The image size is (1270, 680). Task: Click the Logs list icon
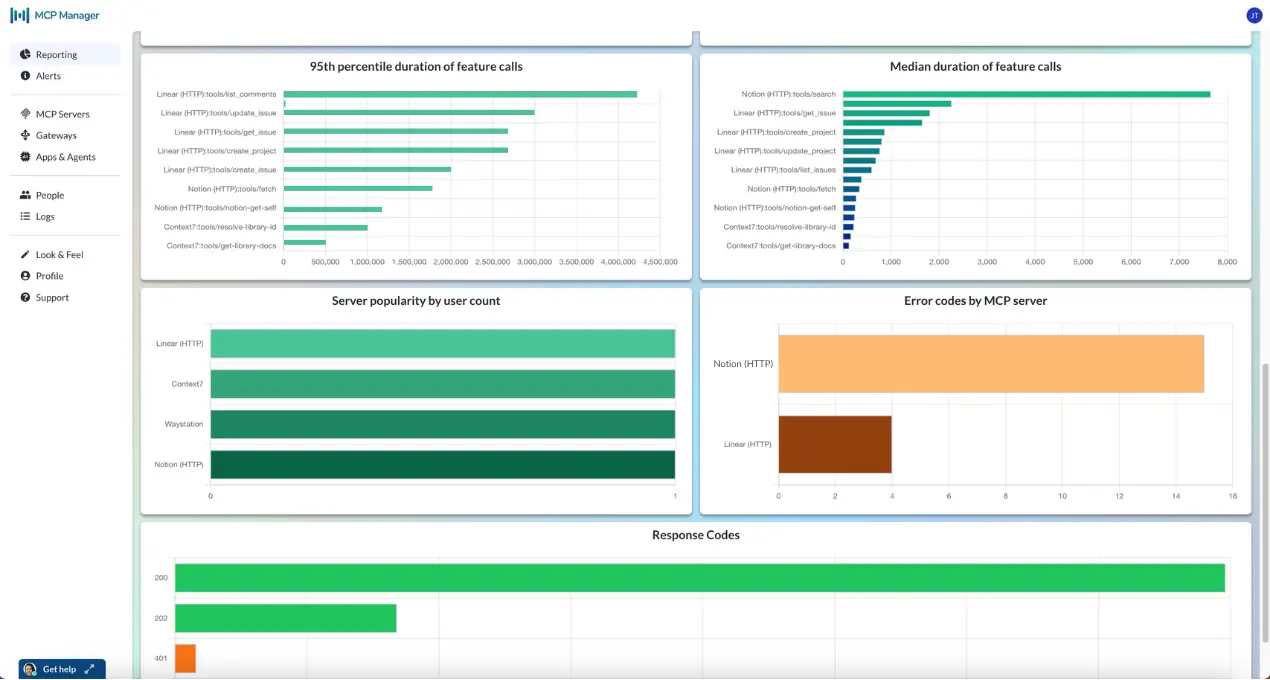pos(25,216)
